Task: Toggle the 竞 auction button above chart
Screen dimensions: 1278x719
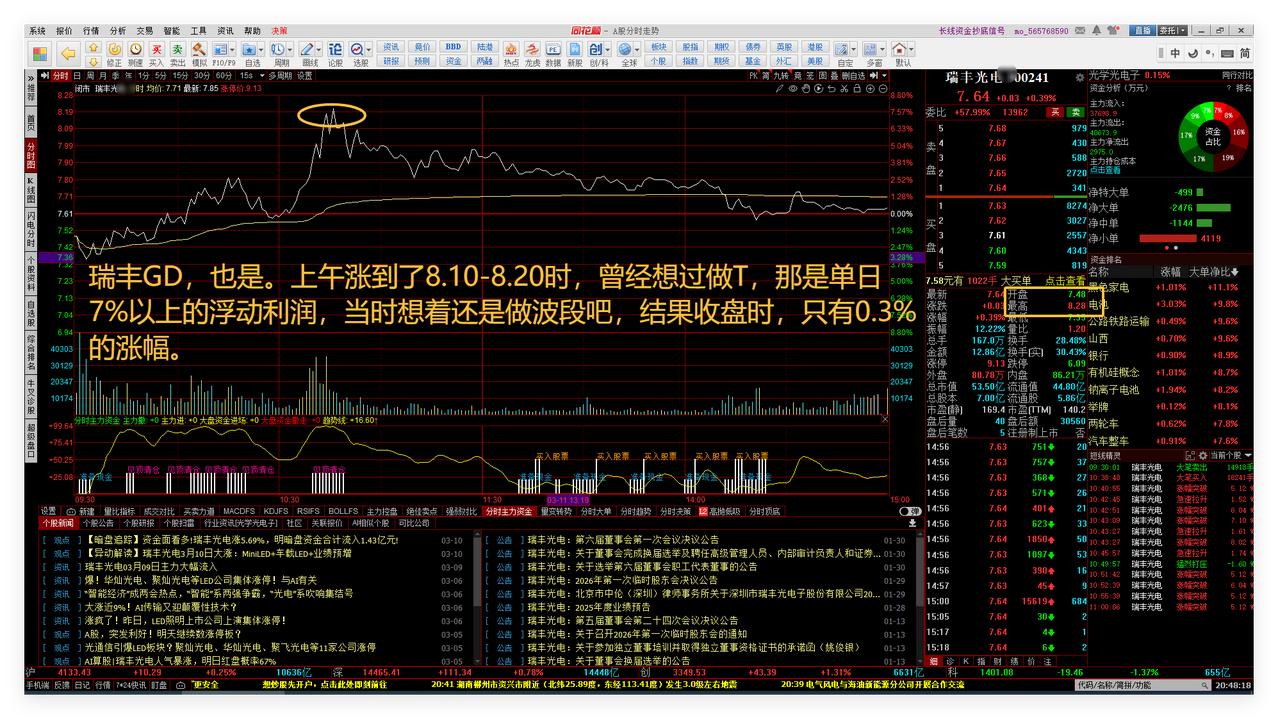Action: [798, 76]
